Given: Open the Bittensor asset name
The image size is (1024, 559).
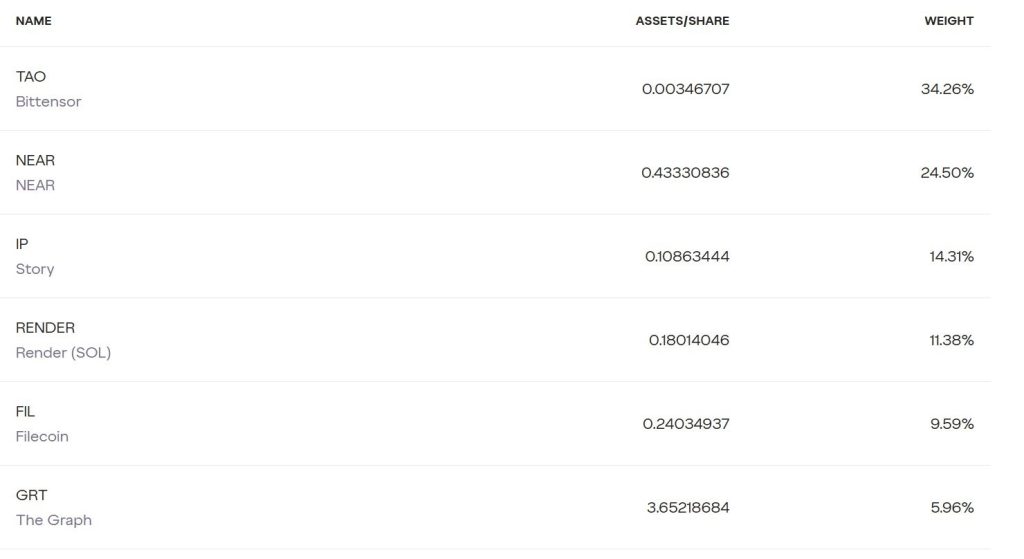Looking at the screenshot, I should [48, 102].
